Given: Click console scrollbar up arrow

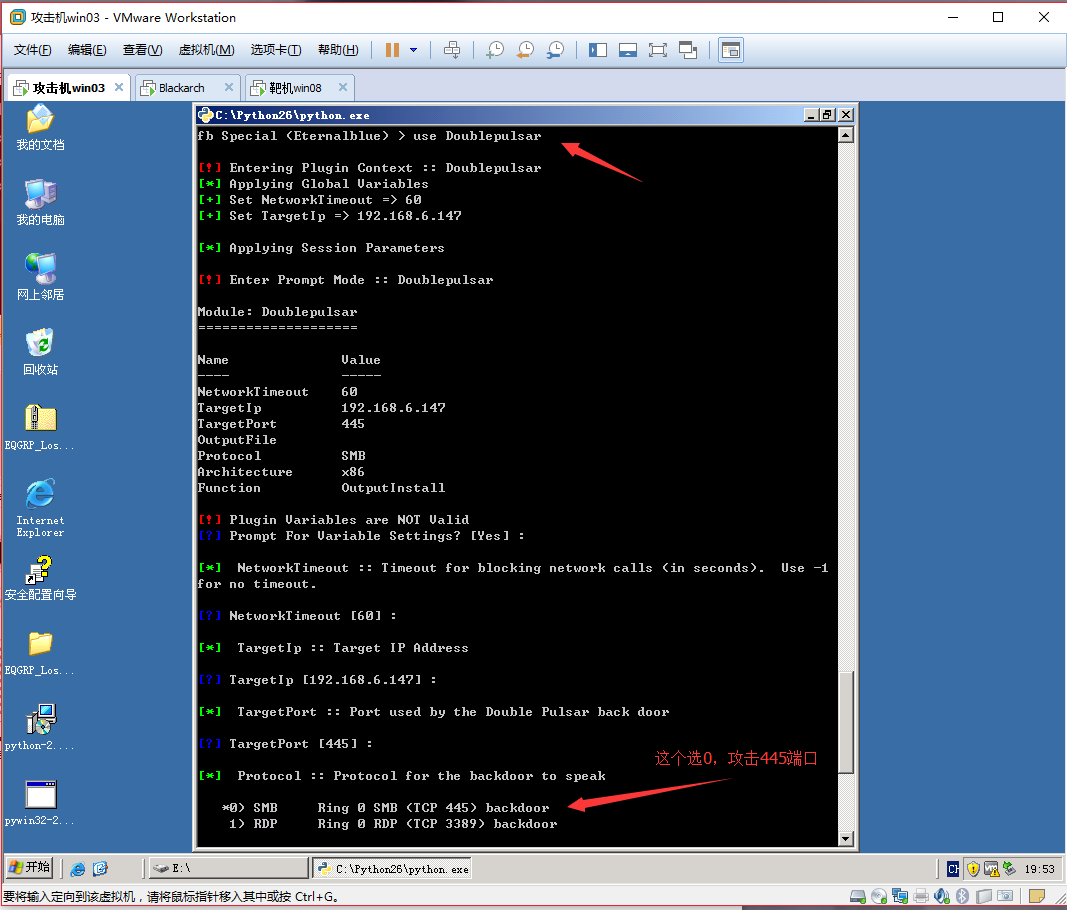Looking at the screenshot, I should 845,135.
